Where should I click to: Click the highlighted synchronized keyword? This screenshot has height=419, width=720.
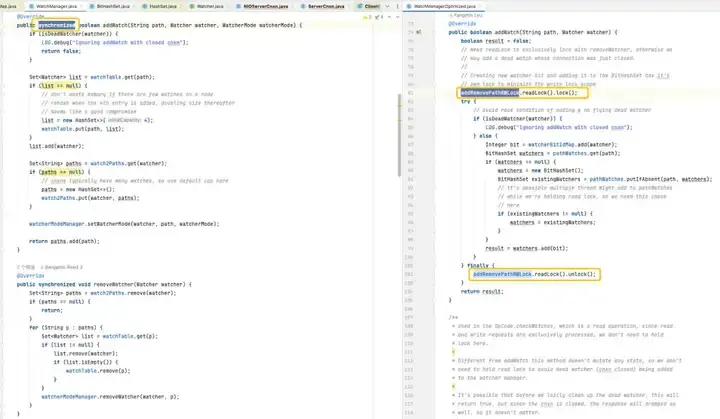tap(56, 25)
